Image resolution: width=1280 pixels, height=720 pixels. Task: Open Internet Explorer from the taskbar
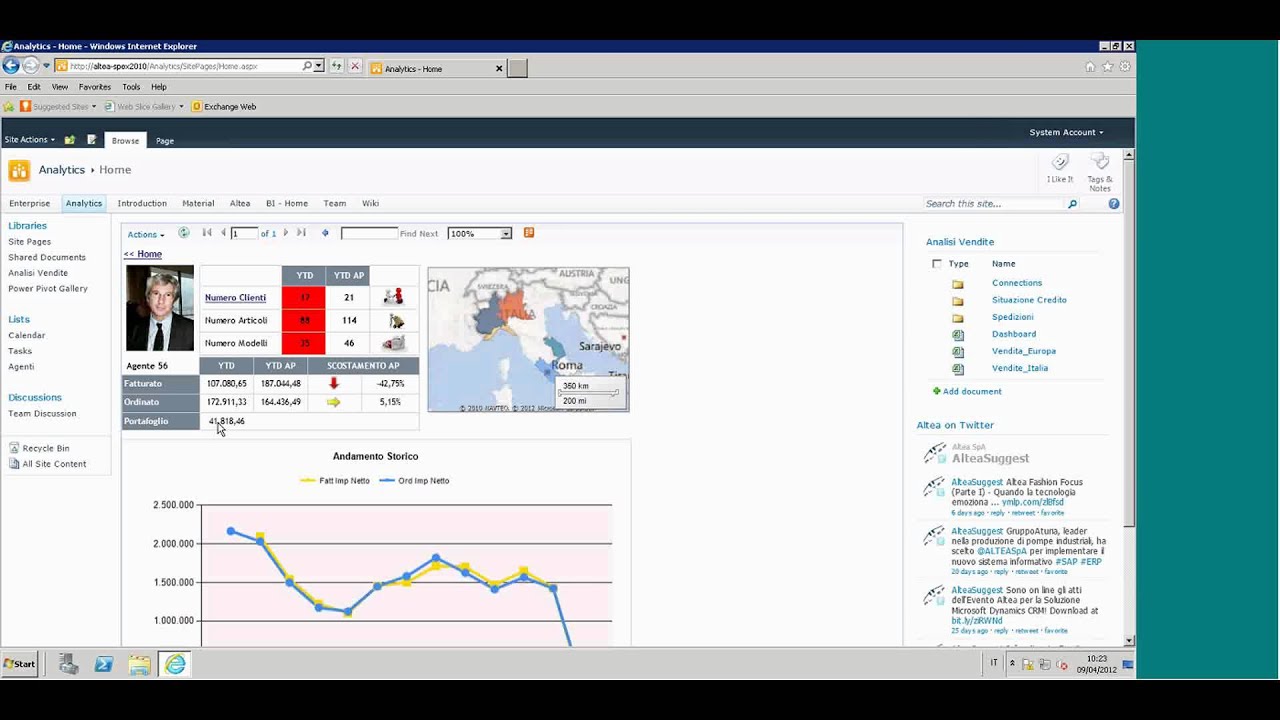coord(175,664)
